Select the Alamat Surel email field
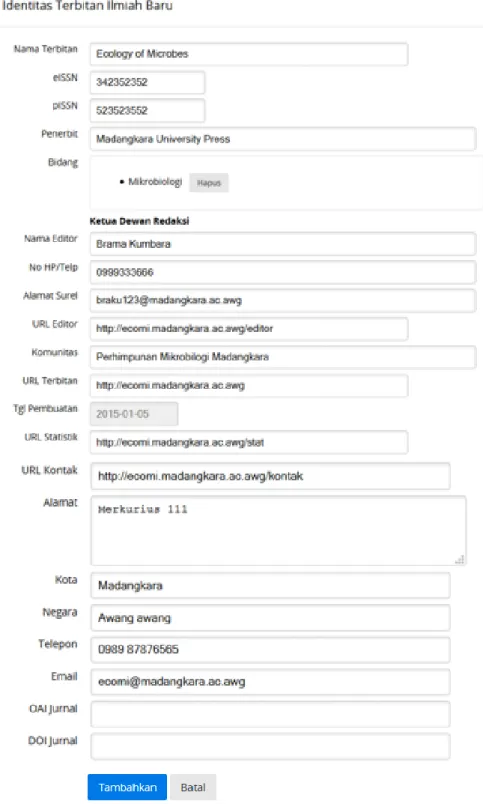 click(283, 300)
